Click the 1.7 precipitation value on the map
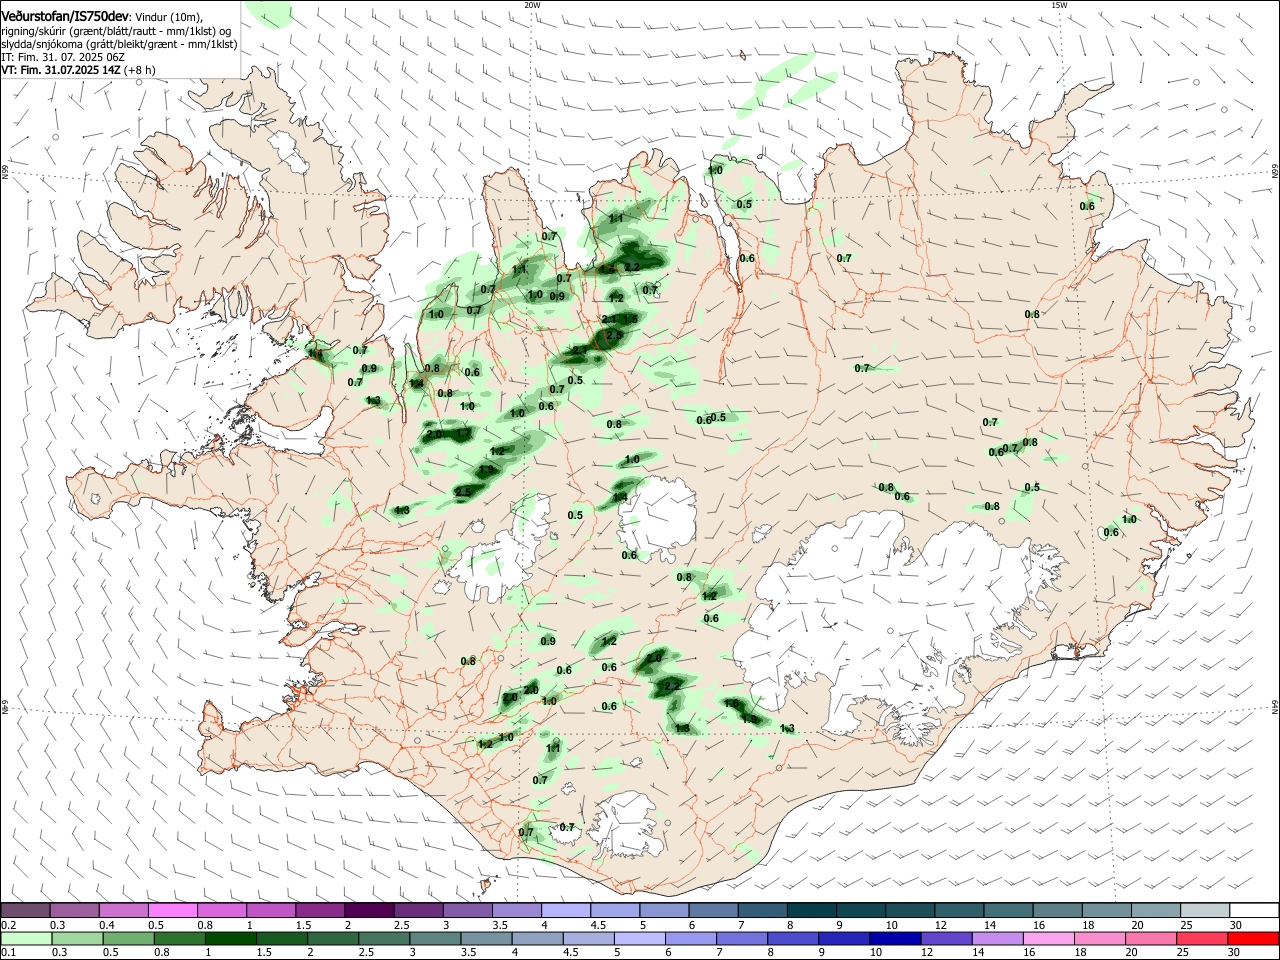1280x960 pixels. pos(463,433)
